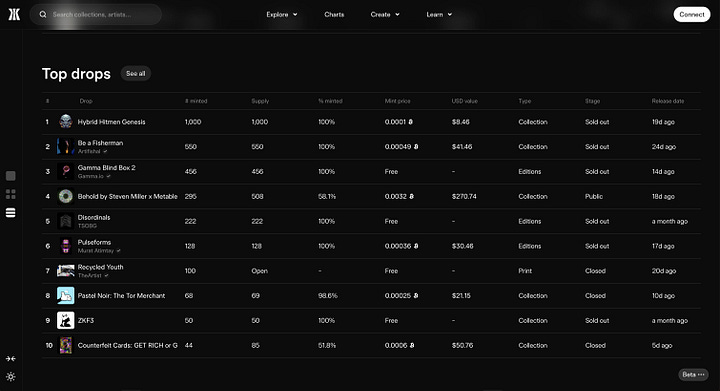Click the 'Supply' column header
The image size is (720, 391).
260,101
